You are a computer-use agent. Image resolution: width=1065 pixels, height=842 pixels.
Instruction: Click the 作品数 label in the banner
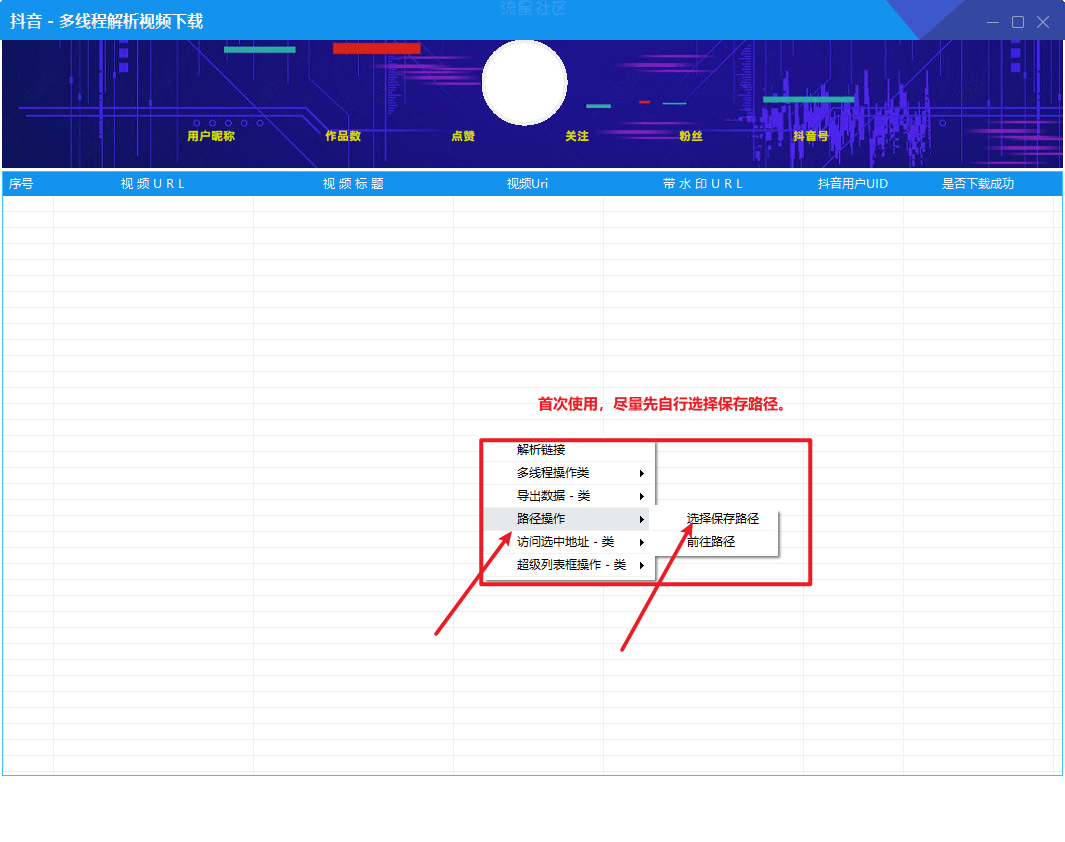click(x=343, y=136)
